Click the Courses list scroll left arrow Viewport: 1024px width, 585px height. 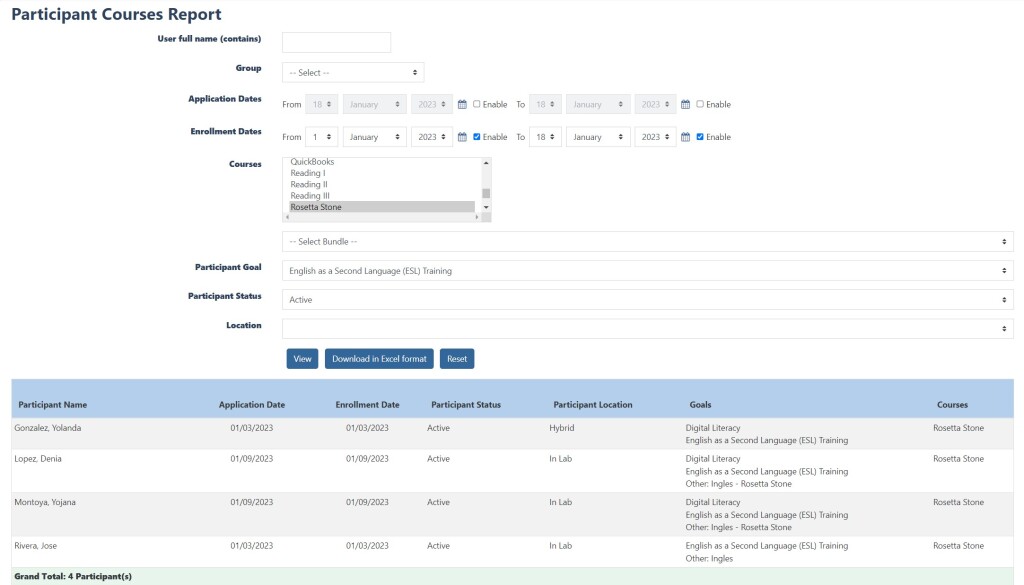pos(288,217)
